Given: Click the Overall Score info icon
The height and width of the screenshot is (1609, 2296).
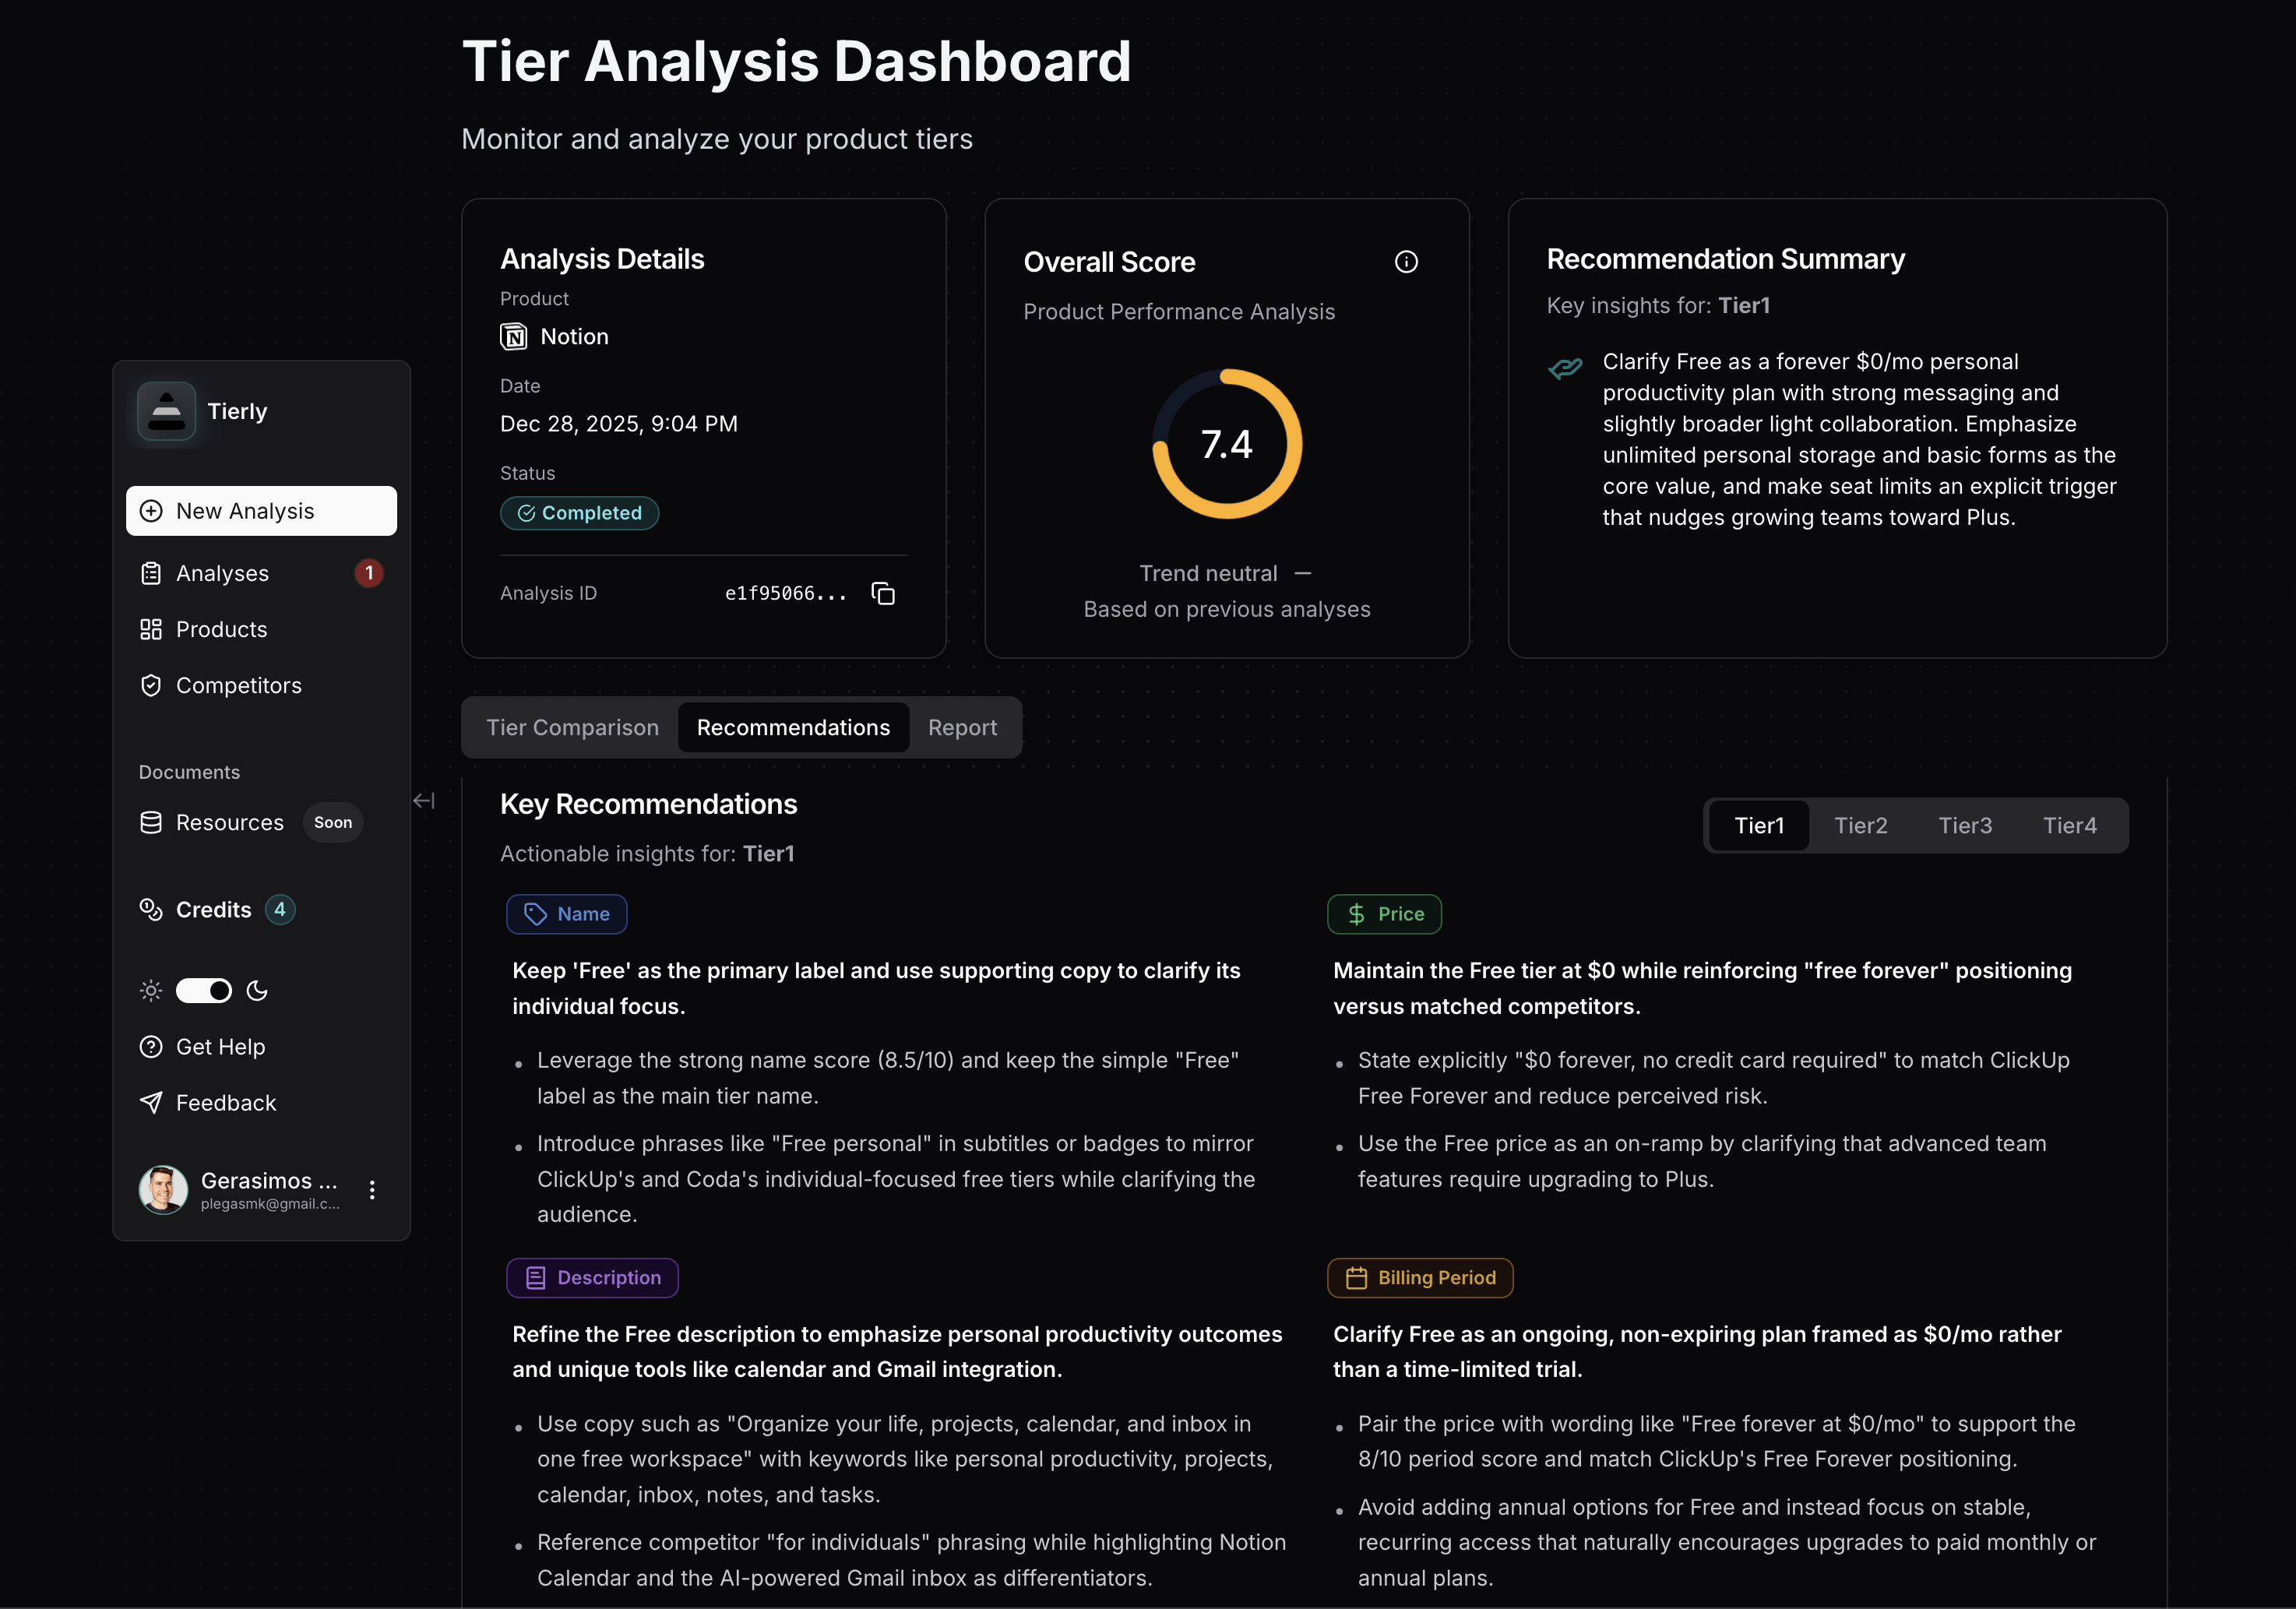Looking at the screenshot, I should click(x=1406, y=261).
